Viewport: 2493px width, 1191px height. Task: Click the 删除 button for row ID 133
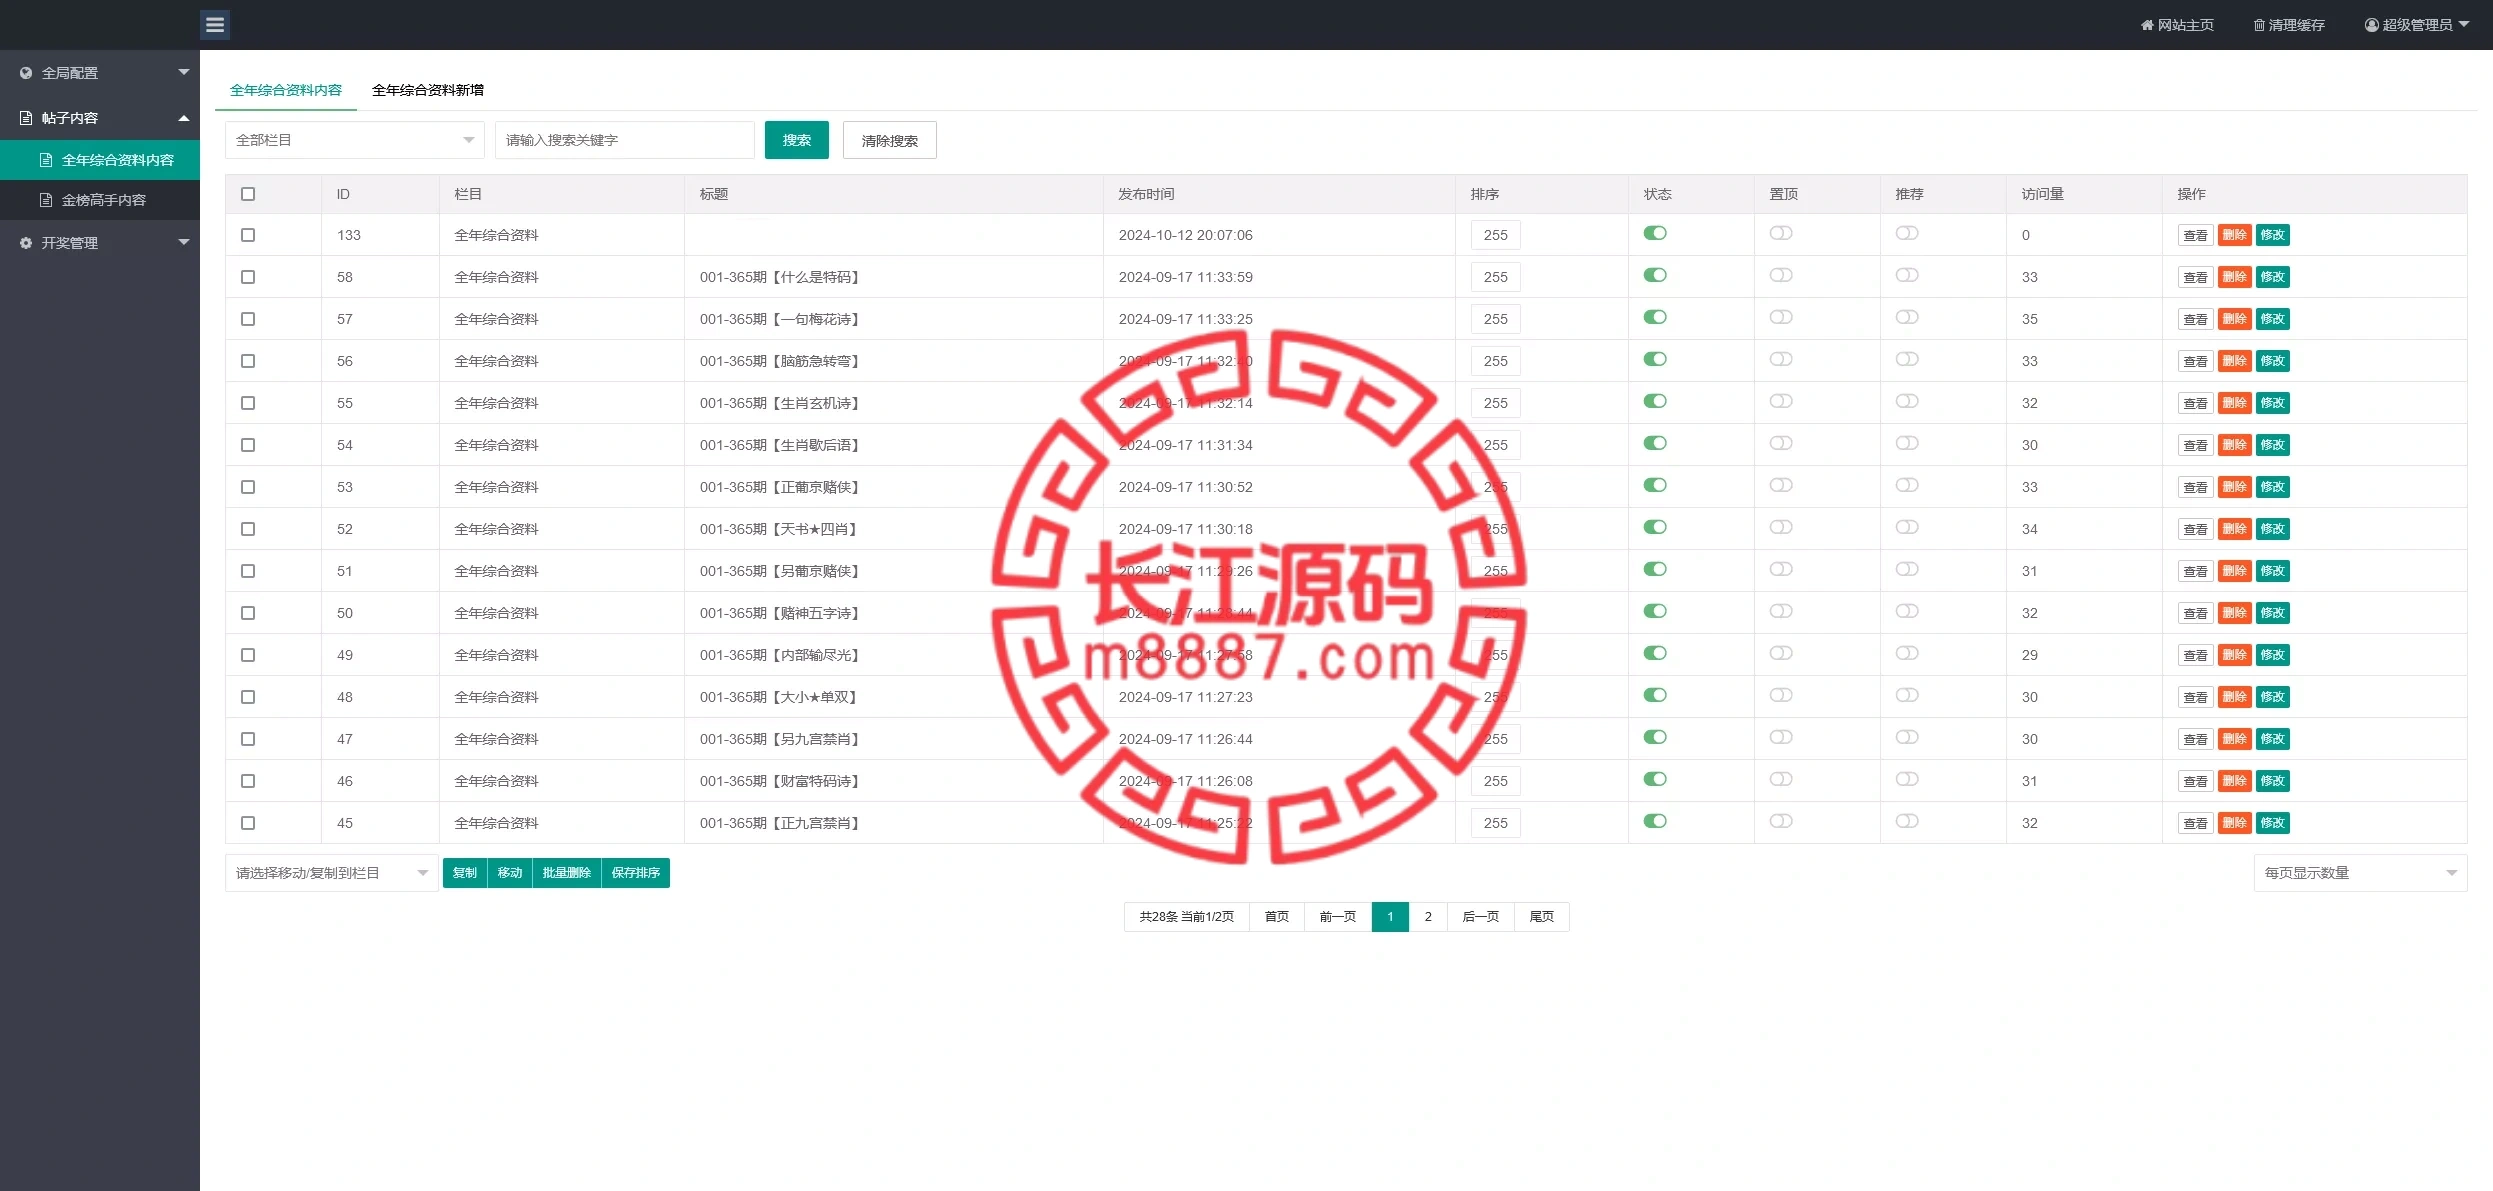click(x=2234, y=235)
